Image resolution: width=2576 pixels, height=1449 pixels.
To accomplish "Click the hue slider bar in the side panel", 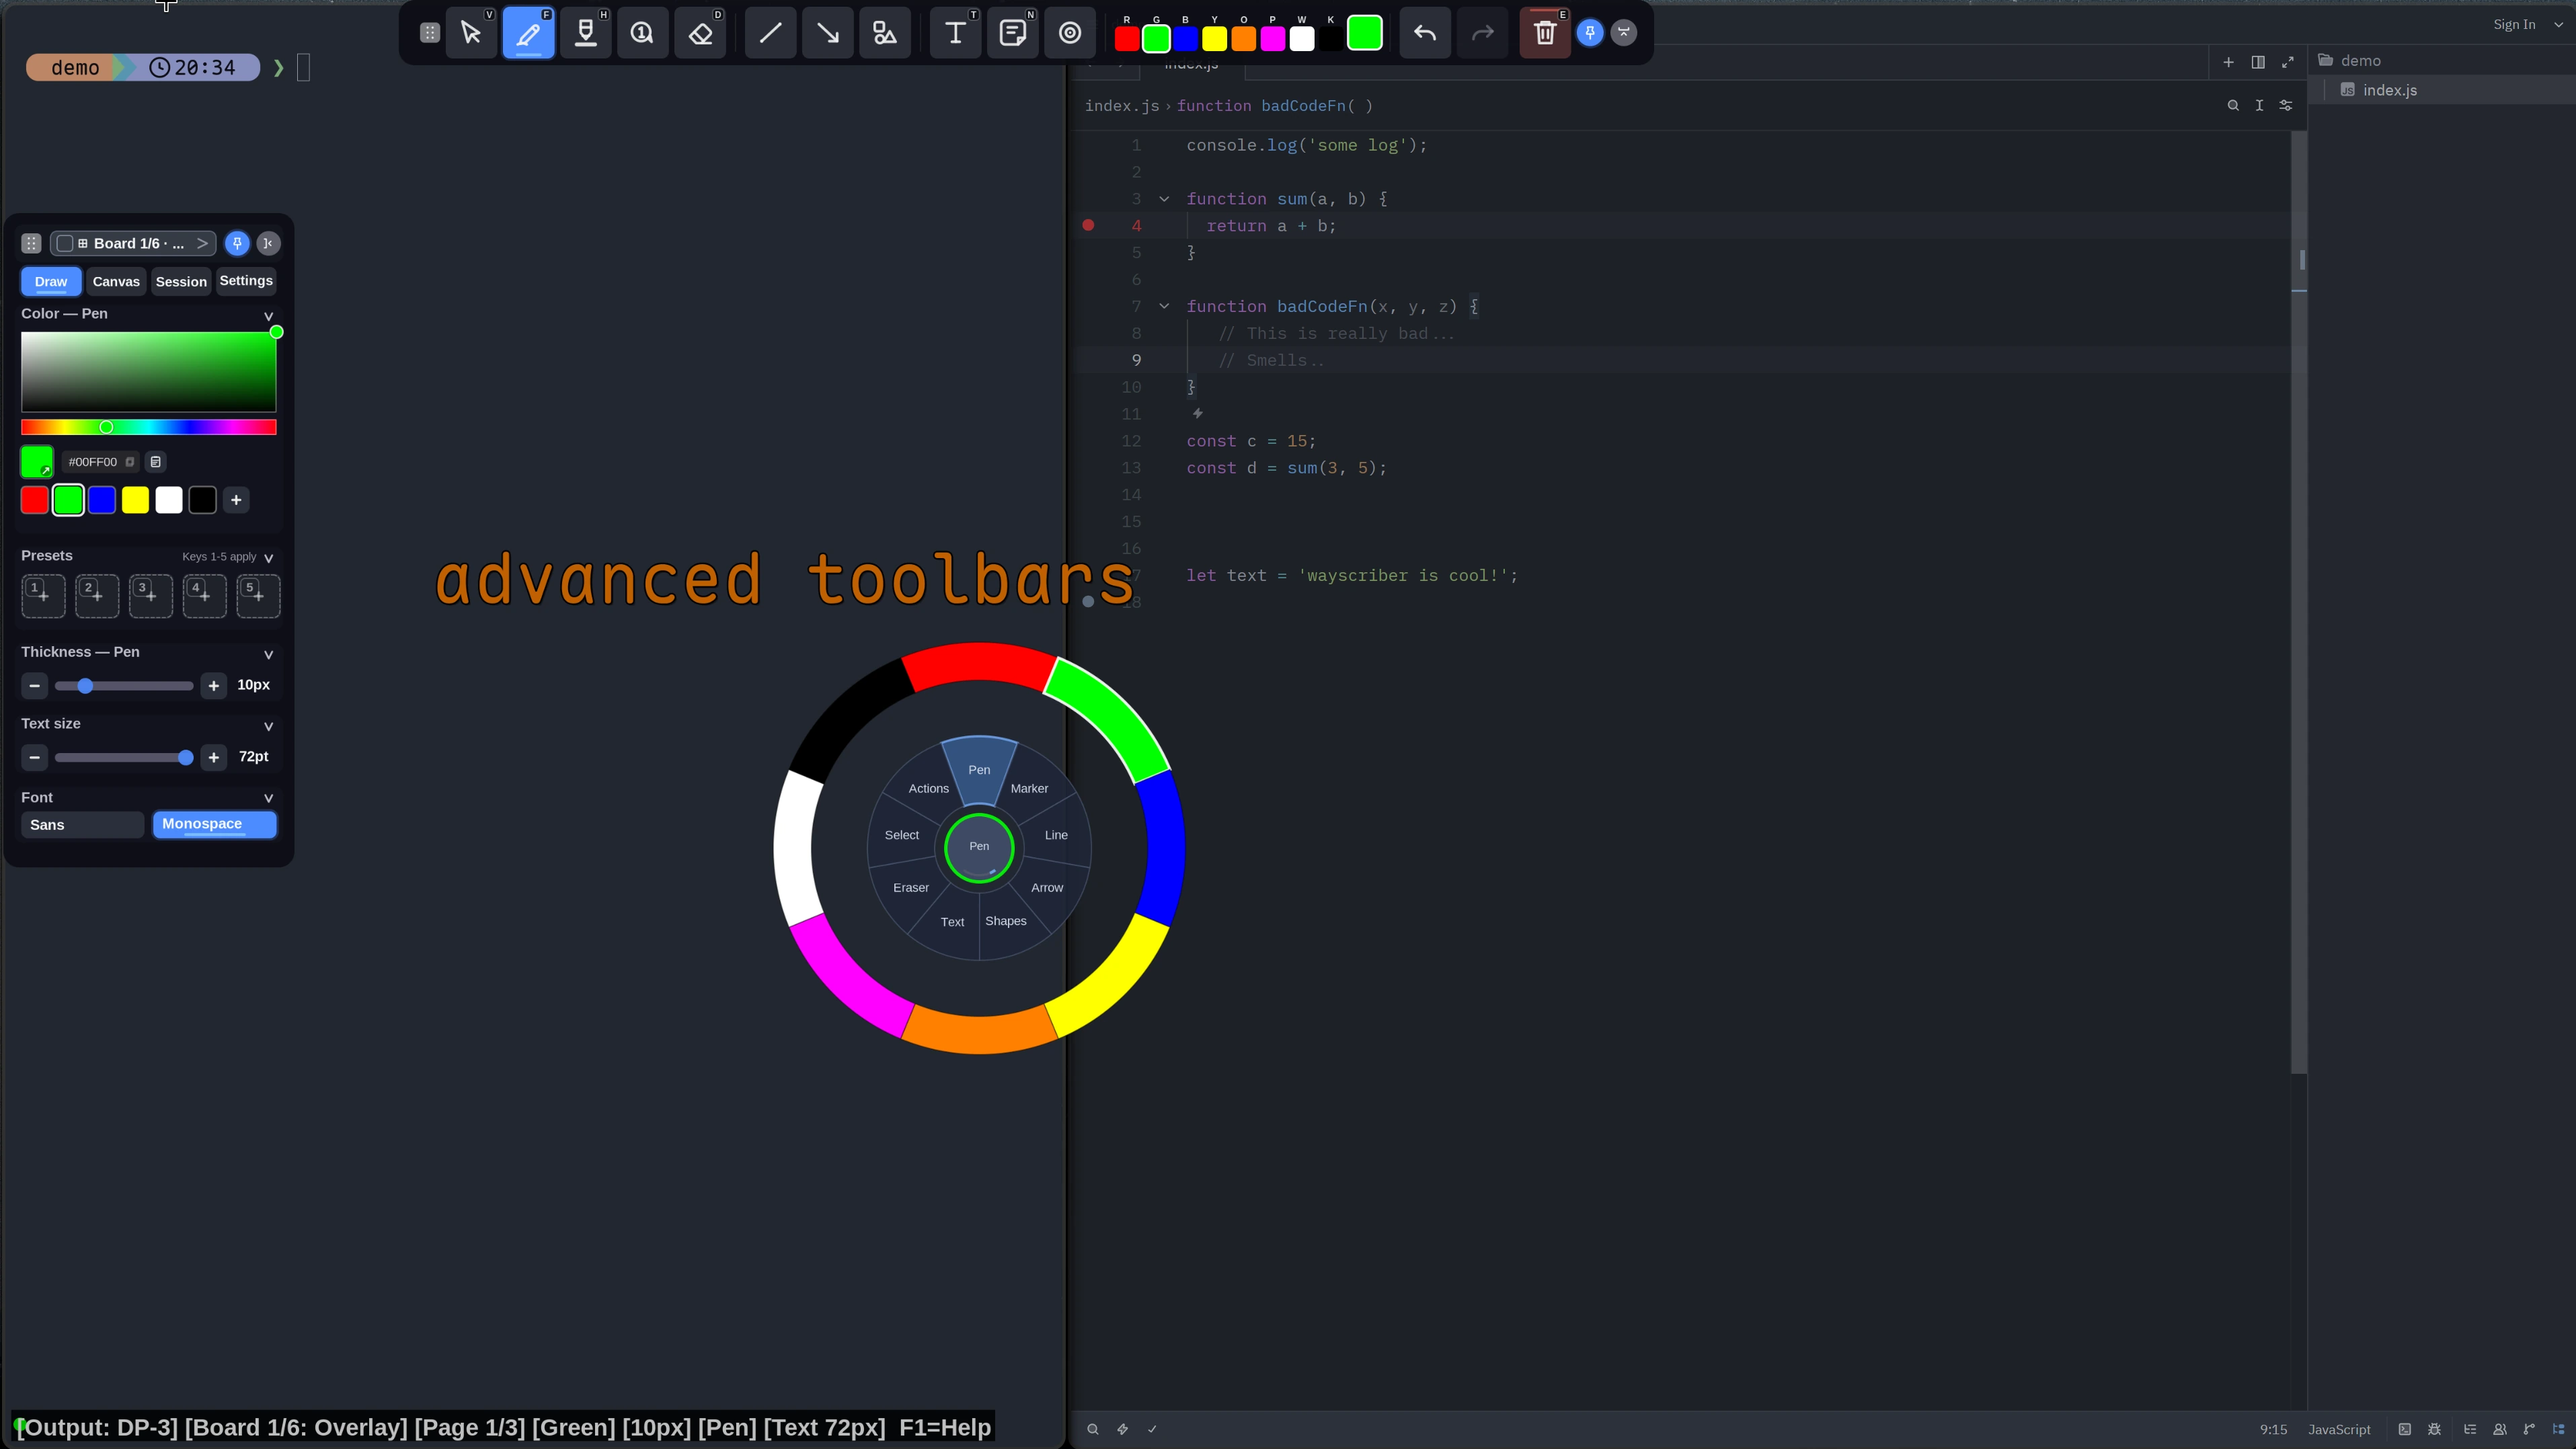I will pyautogui.click(x=149, y=428).
